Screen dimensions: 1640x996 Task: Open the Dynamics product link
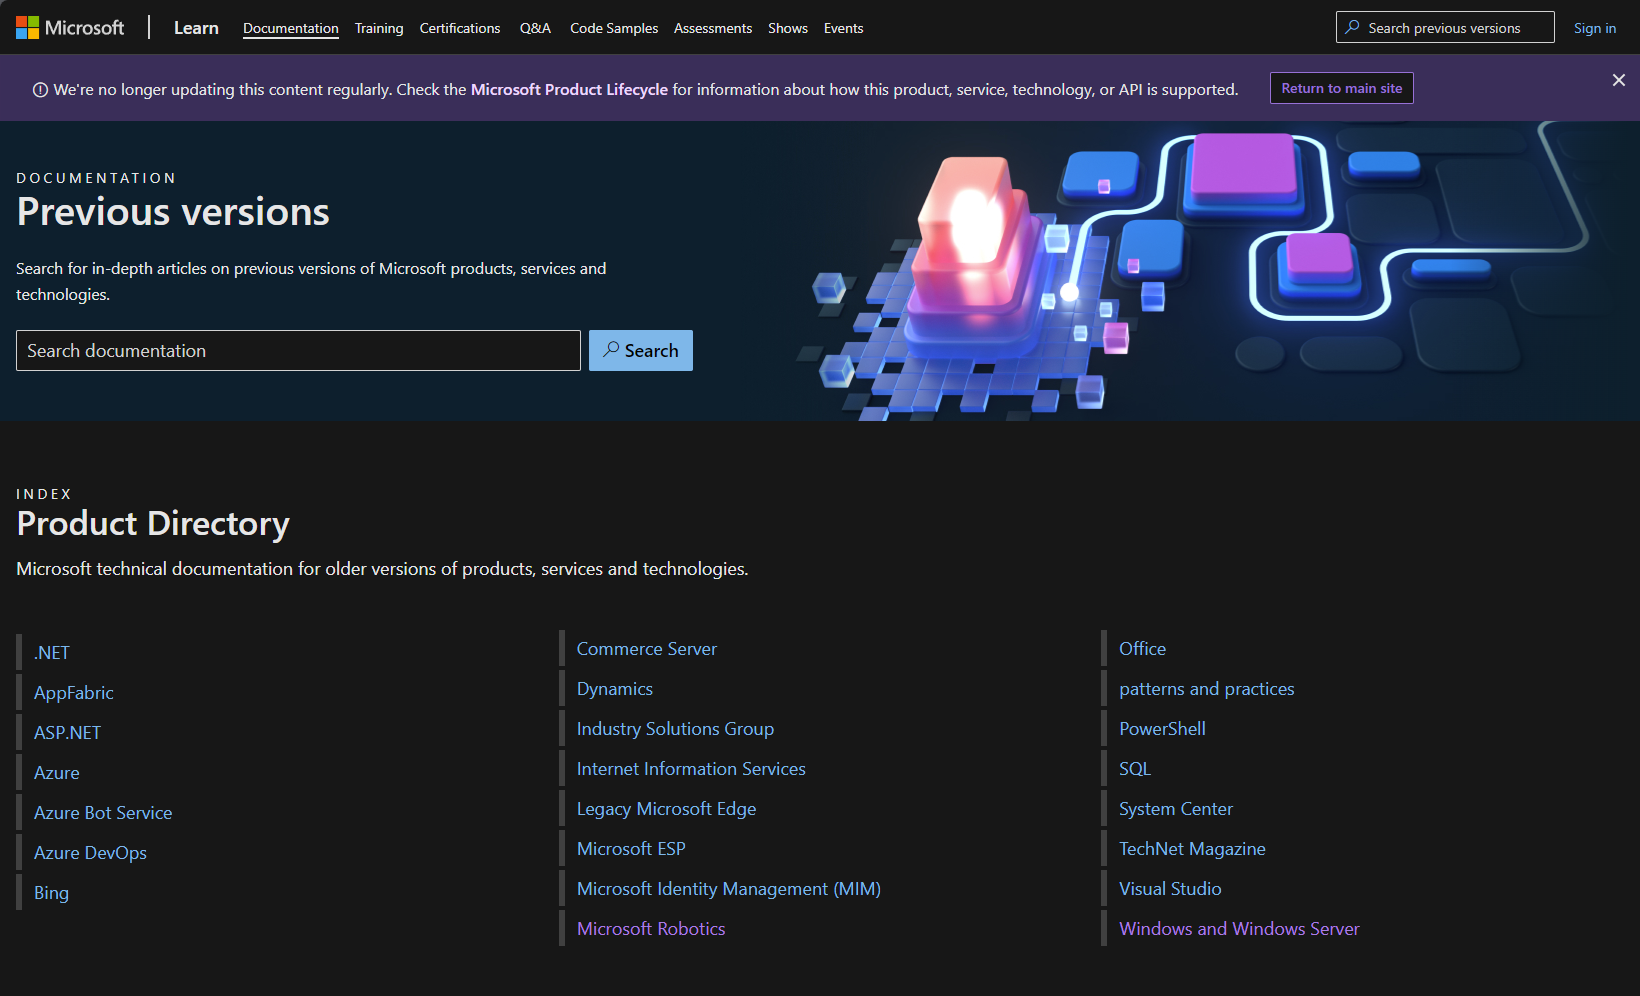(615, 689)
